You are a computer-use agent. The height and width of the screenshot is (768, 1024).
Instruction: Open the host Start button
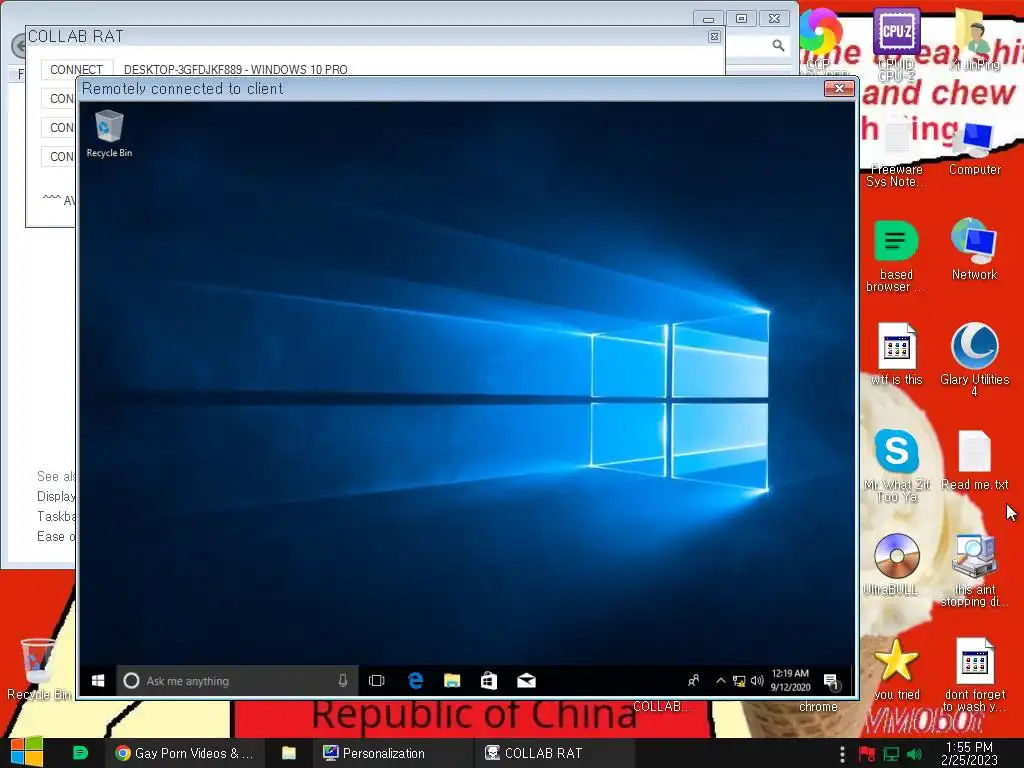(x=27, y=752)
